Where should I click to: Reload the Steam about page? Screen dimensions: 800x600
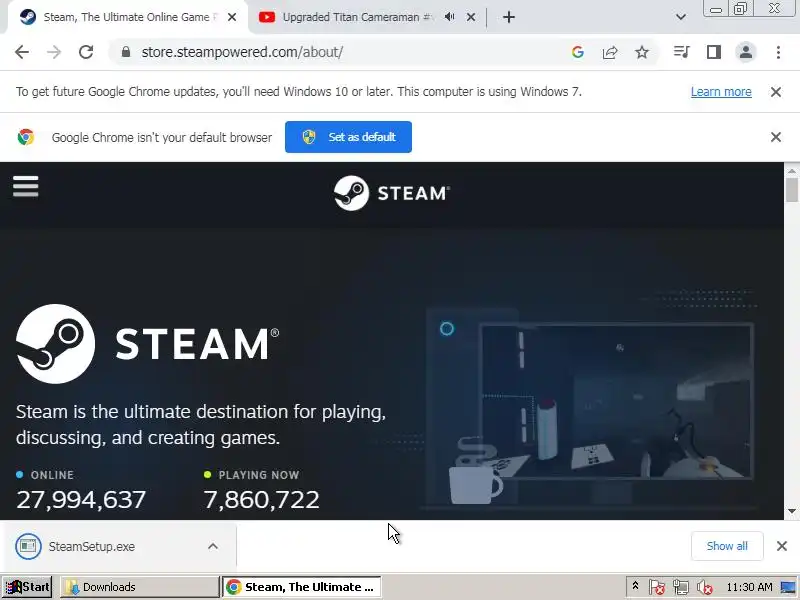[x=86, y=52]
